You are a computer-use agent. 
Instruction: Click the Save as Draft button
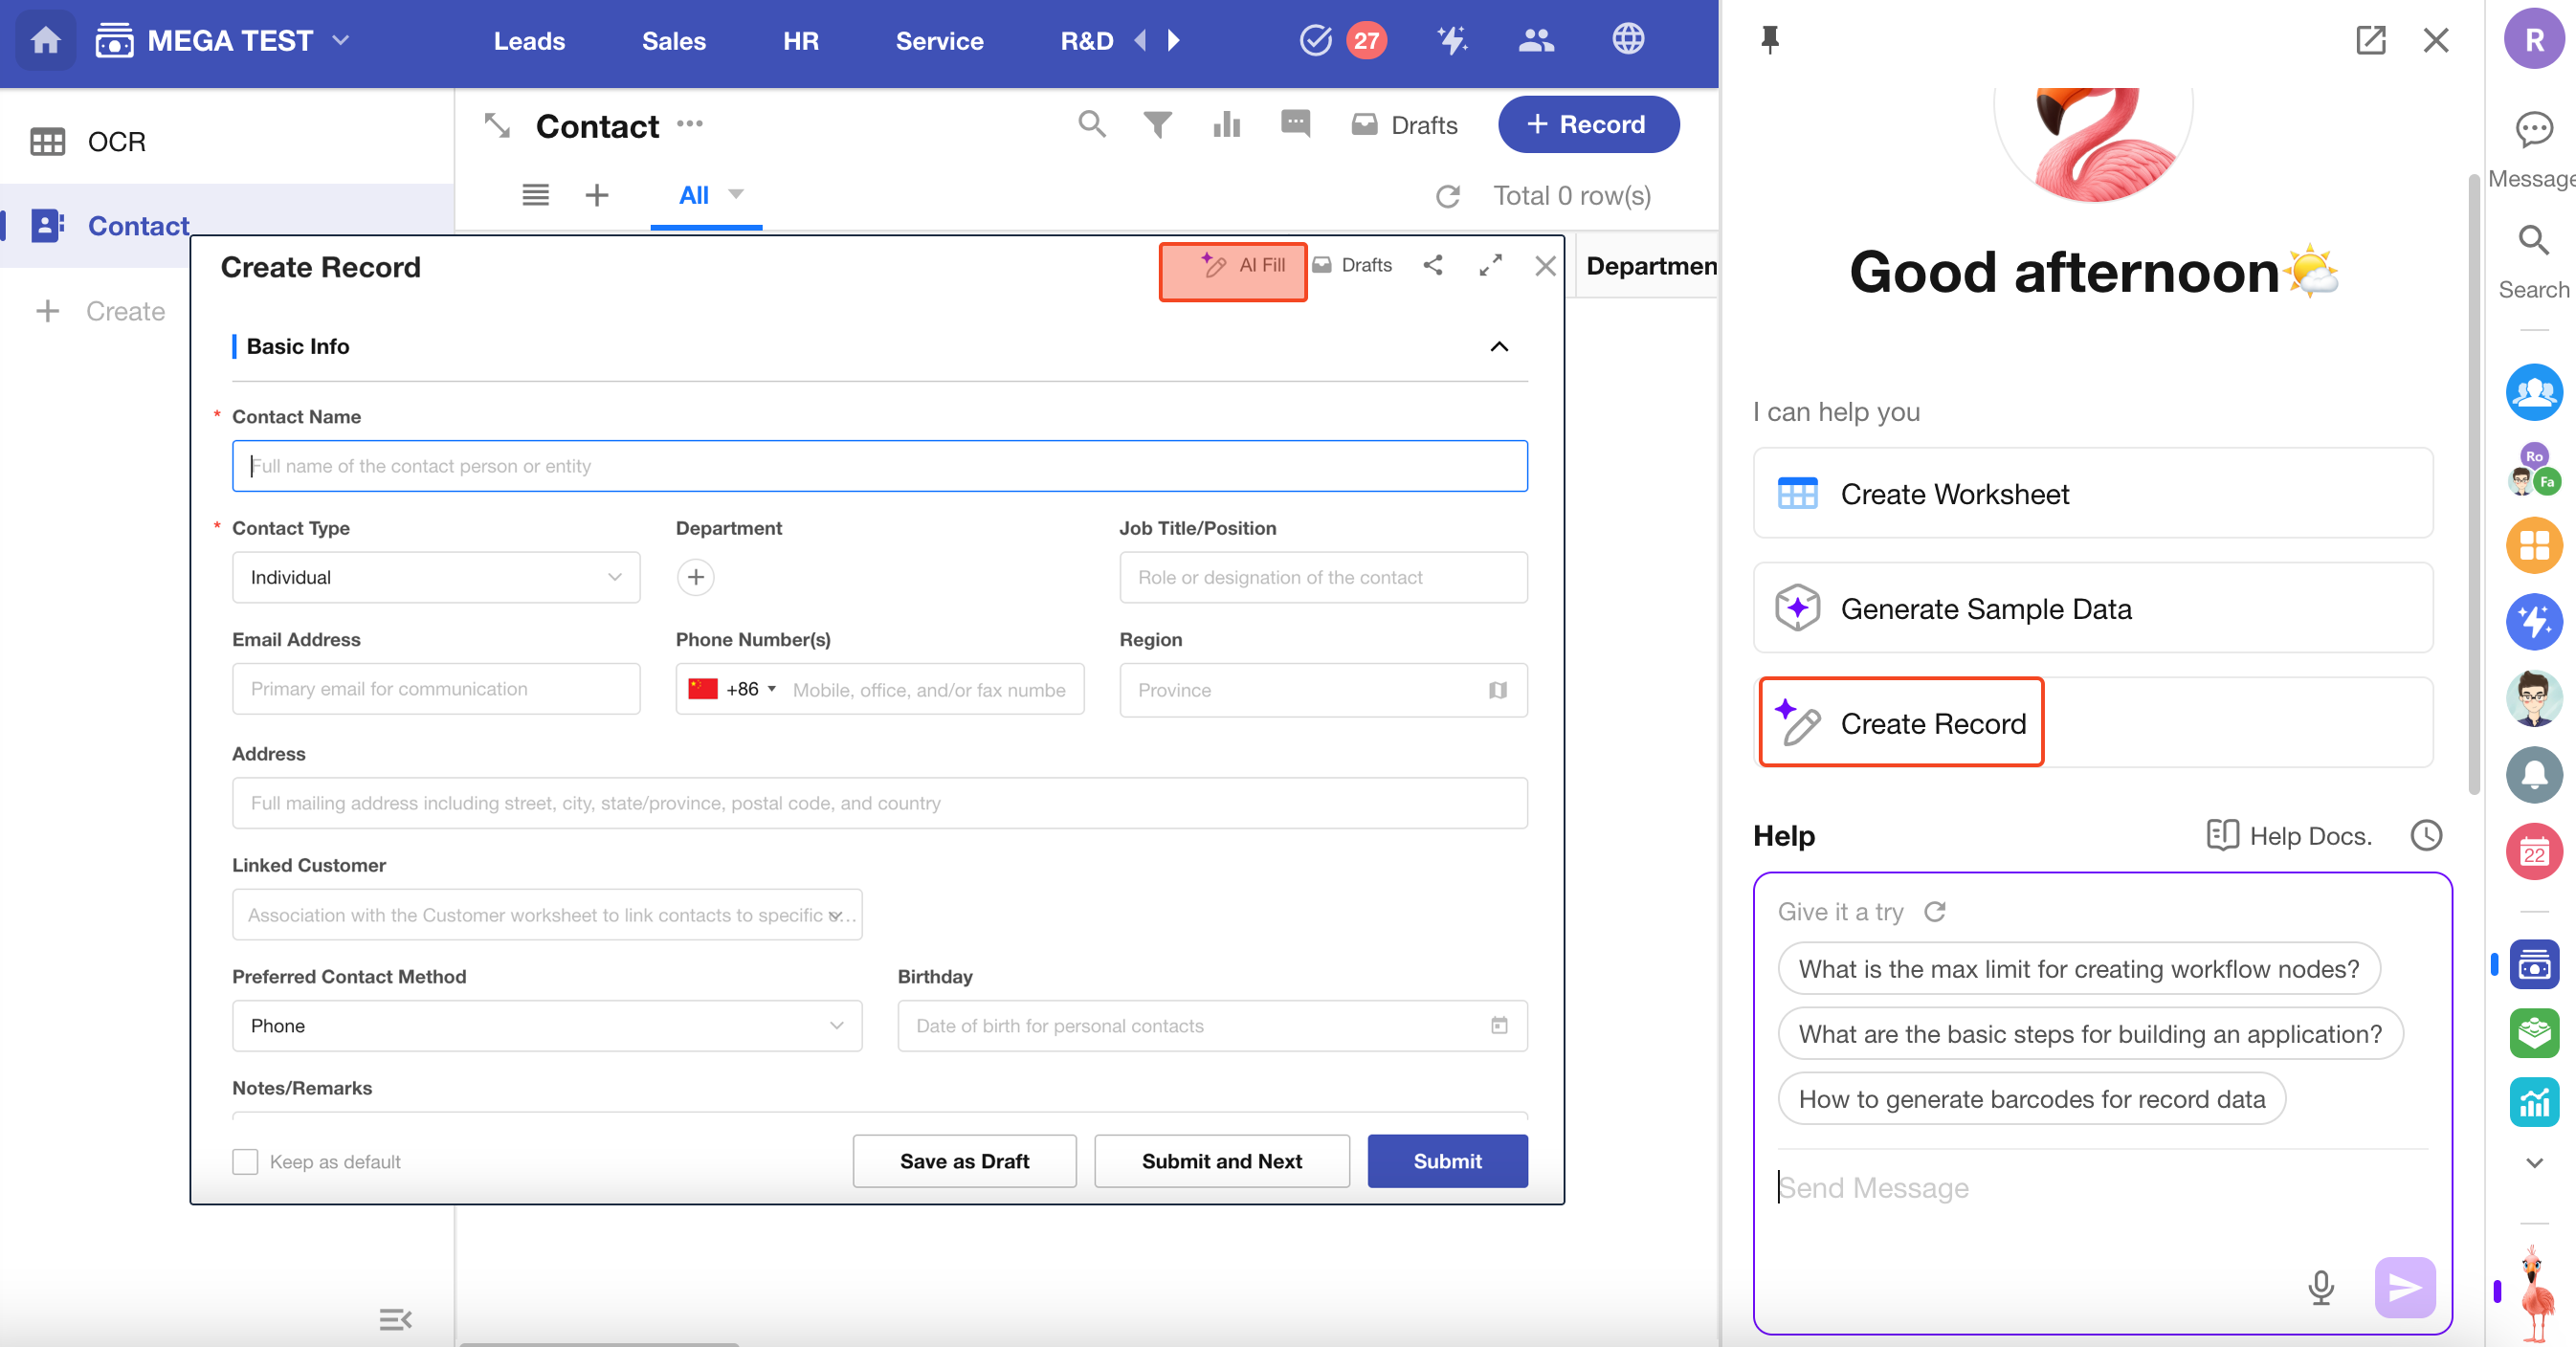(x=963, y=1161)
